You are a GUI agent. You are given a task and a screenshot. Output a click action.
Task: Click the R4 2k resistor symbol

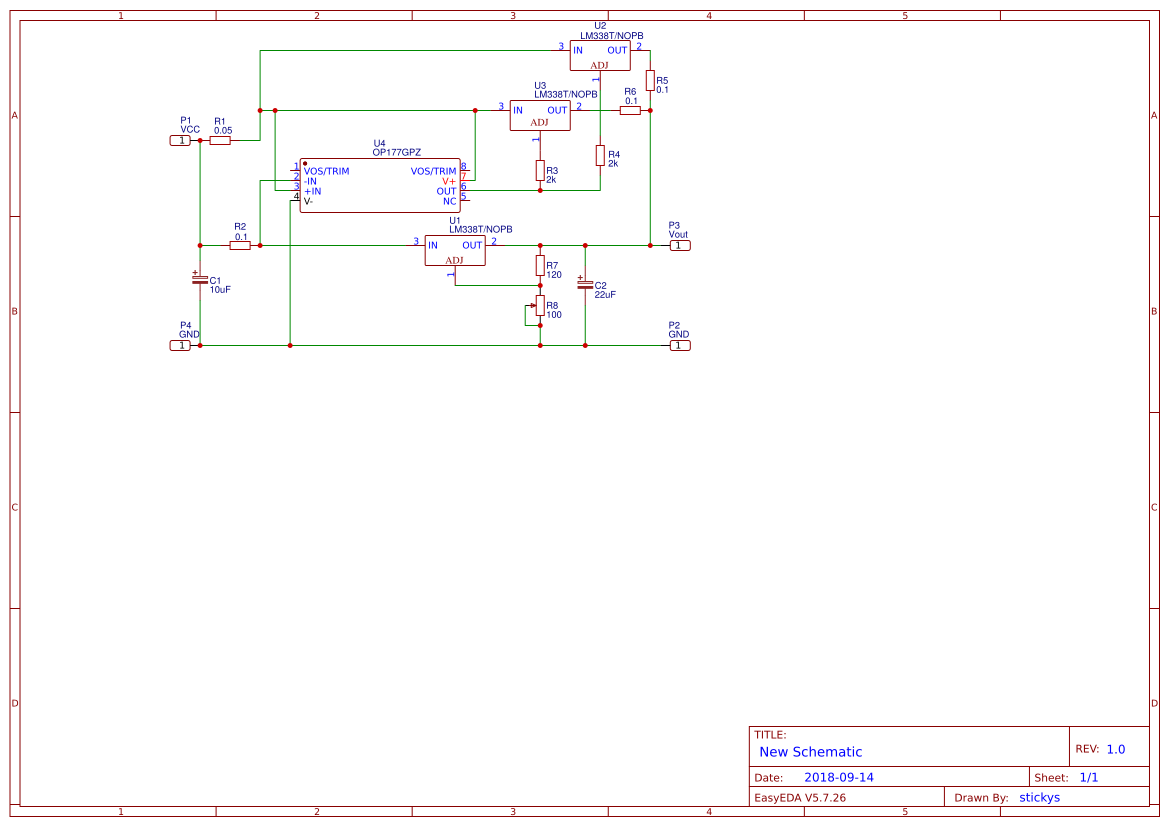(600, 155)
